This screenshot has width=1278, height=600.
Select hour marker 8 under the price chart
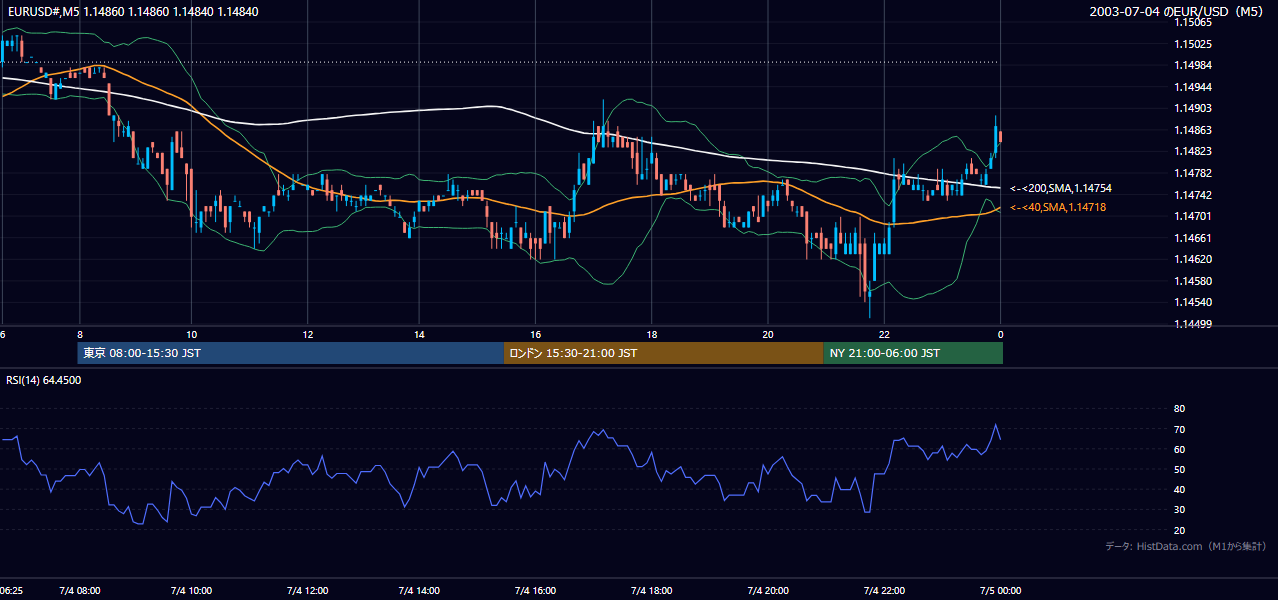tap(79, 335)
